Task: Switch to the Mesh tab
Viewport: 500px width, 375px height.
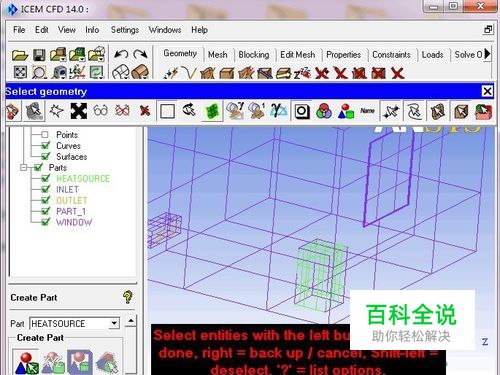Action: coord(218,55)
